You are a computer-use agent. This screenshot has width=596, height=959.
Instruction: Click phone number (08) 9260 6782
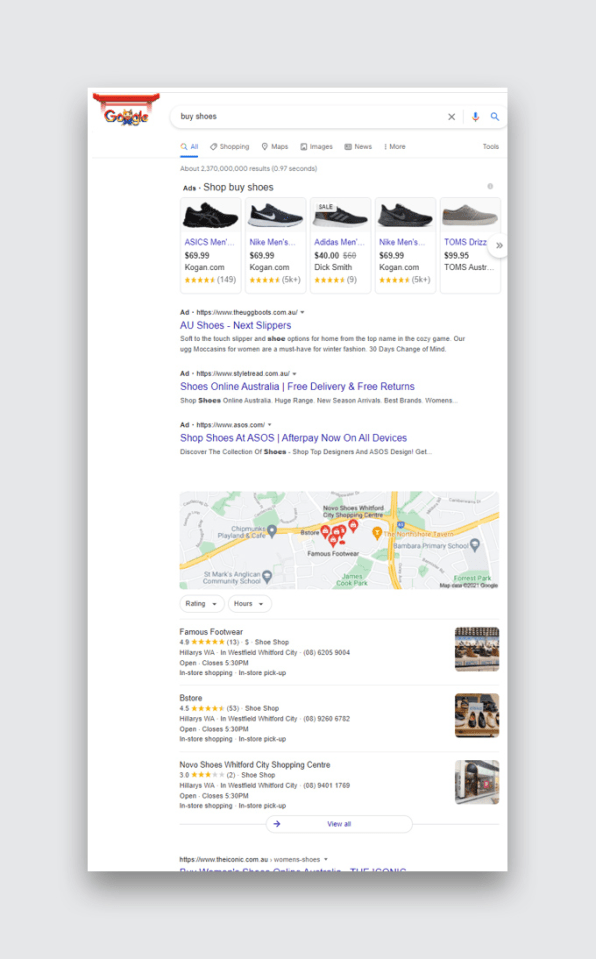click(327, 719)
